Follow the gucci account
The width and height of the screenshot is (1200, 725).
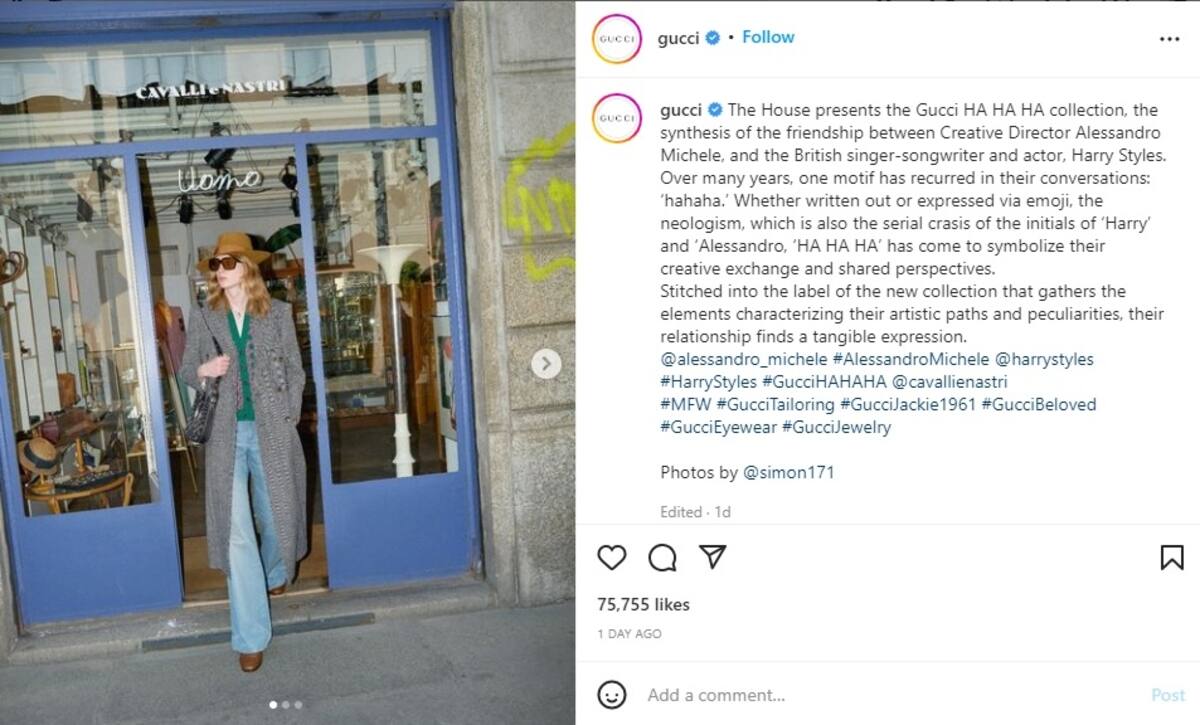[x=768, y=37]
